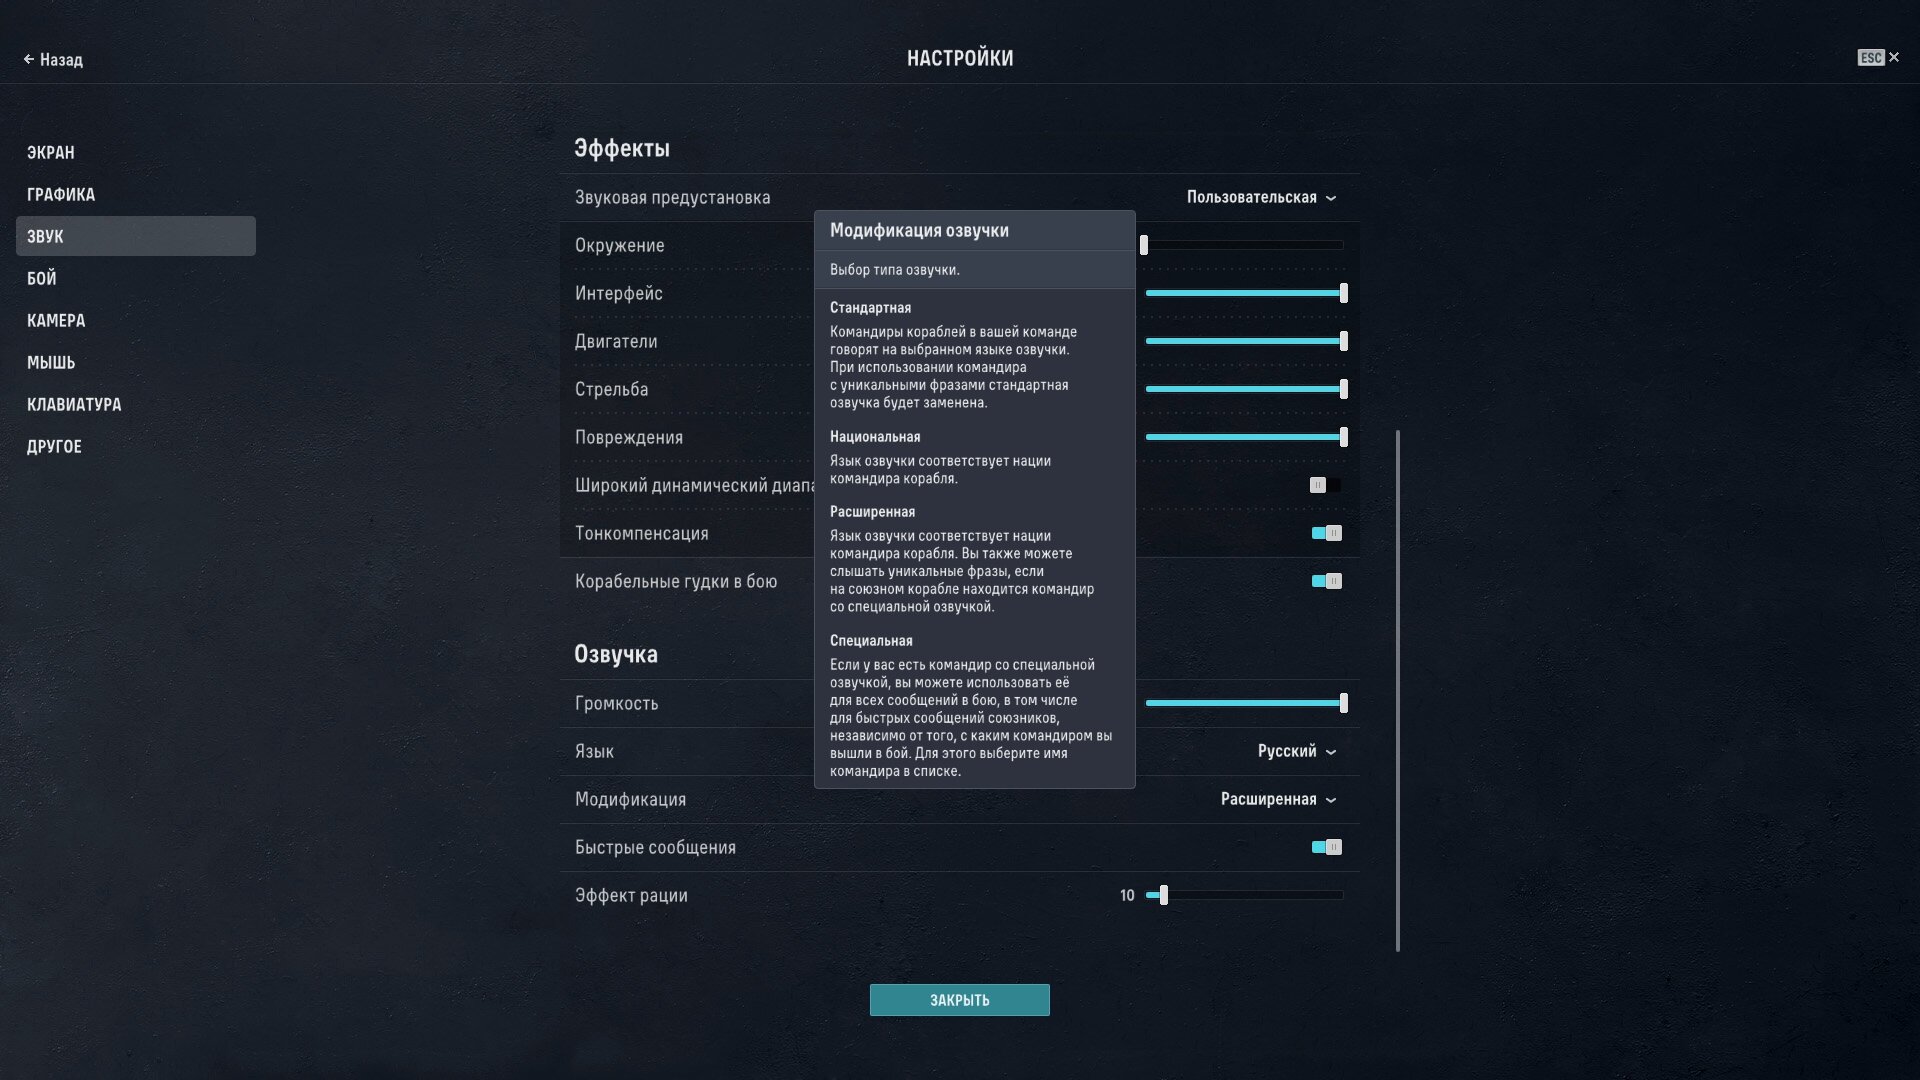Image resolution: width=1920 pixels, height=1080 pixels.
Task: Enable Широкий динамический диапазон toggle
Action: coord(1325,485)
